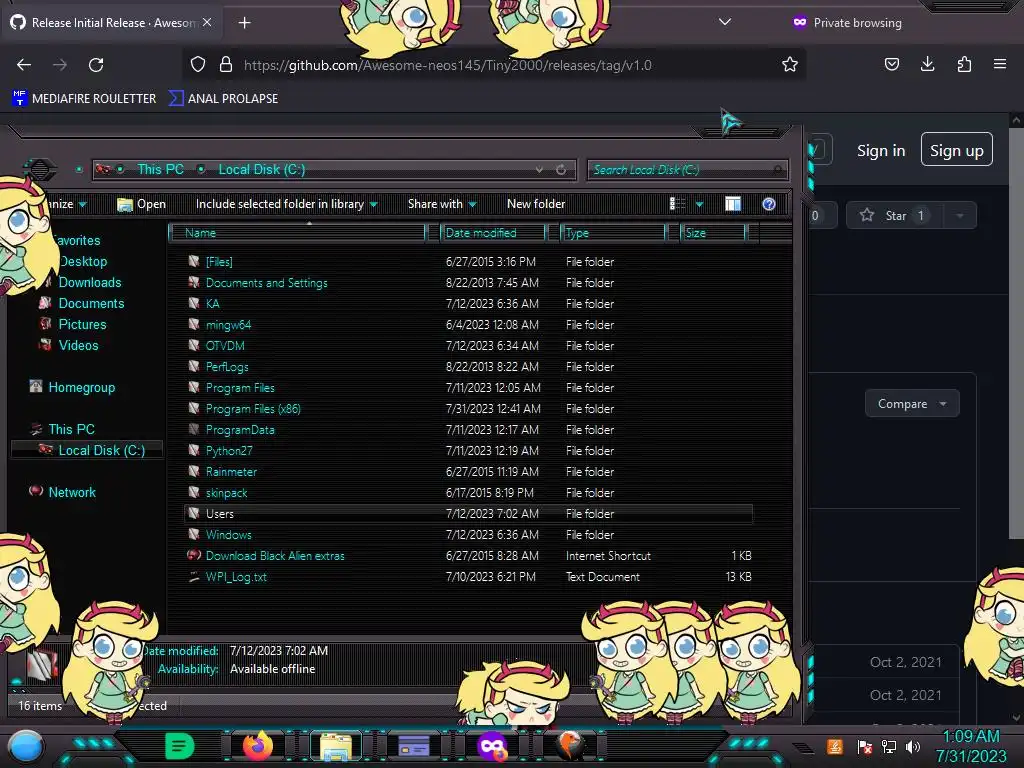Open the Firefox extensions icon

964,64
